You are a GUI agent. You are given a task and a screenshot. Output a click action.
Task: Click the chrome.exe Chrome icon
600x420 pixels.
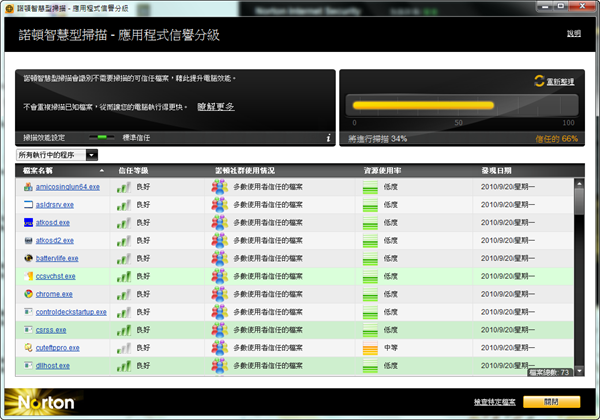tap(28, 294)
